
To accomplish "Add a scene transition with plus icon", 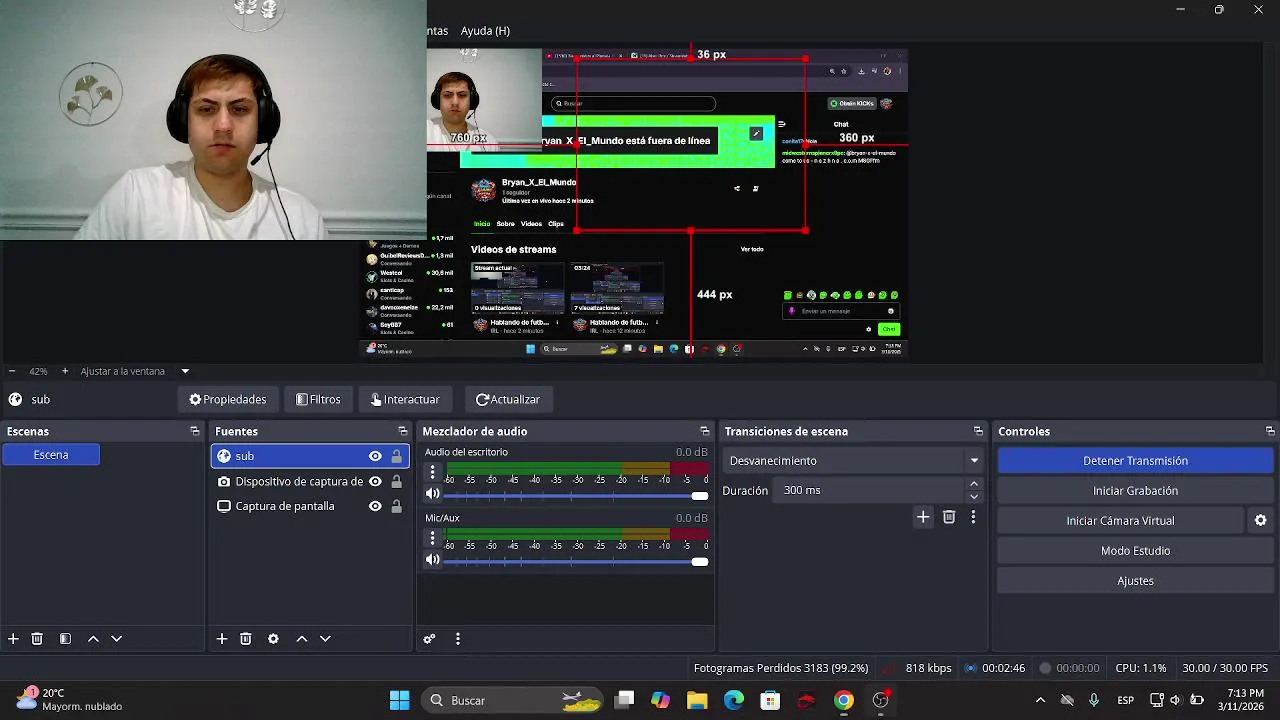I will (x=923, y=517).
